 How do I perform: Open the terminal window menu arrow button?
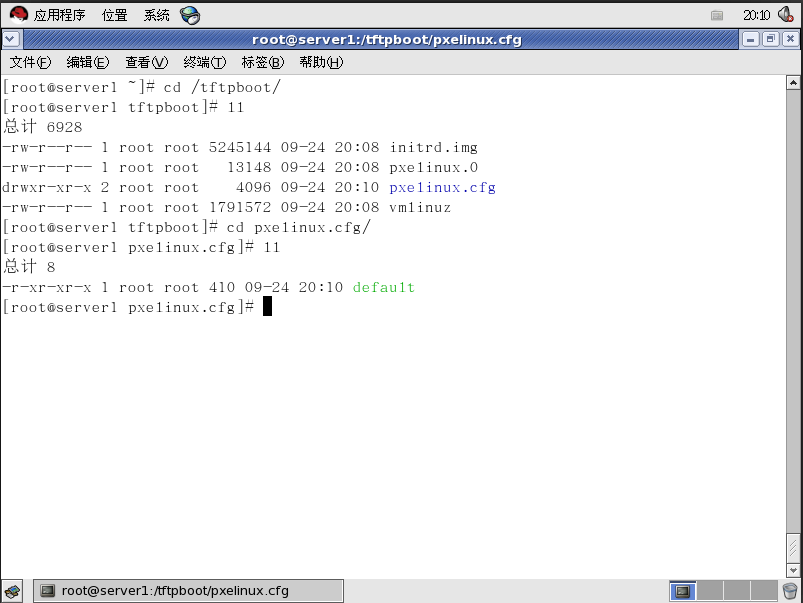[x=11, y=39]
